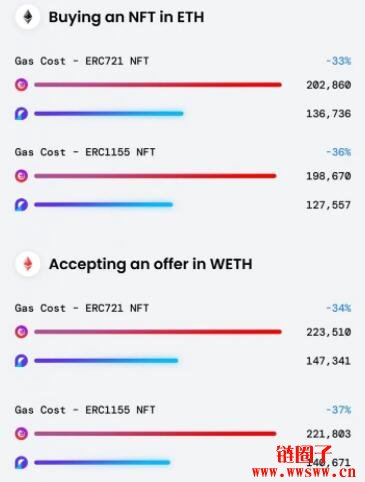
Task: Click the 223,510 gas cost value
Action: tap(329, 332)
